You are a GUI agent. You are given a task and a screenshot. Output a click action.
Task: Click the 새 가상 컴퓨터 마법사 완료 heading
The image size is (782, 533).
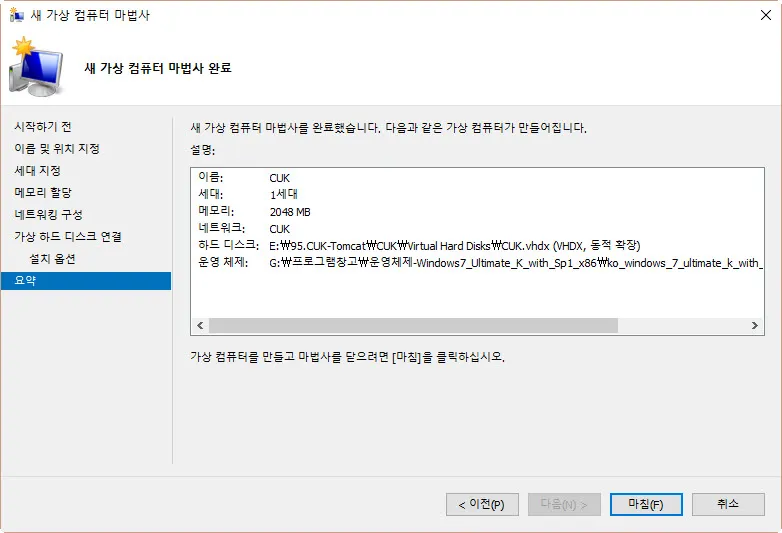pos(158,68)
